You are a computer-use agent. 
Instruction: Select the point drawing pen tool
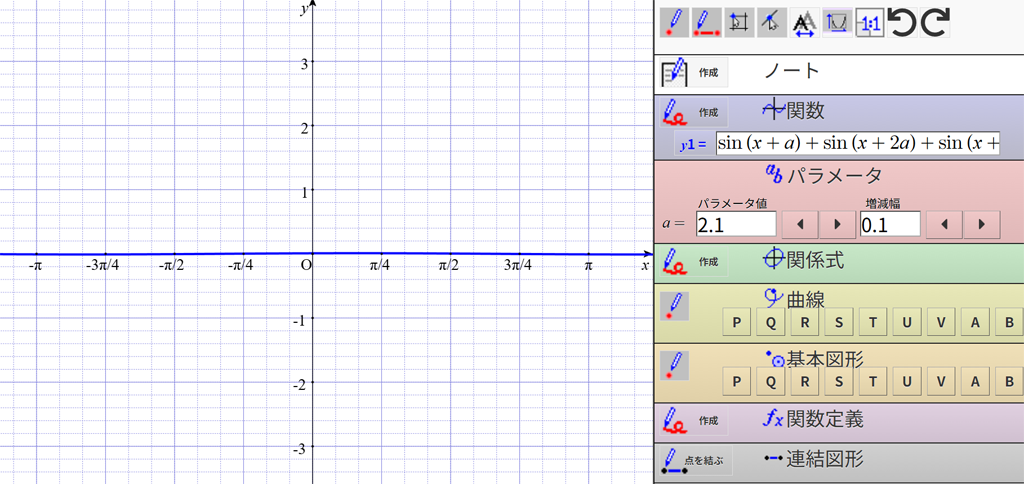pyautogui.click(x=675, y=22)
